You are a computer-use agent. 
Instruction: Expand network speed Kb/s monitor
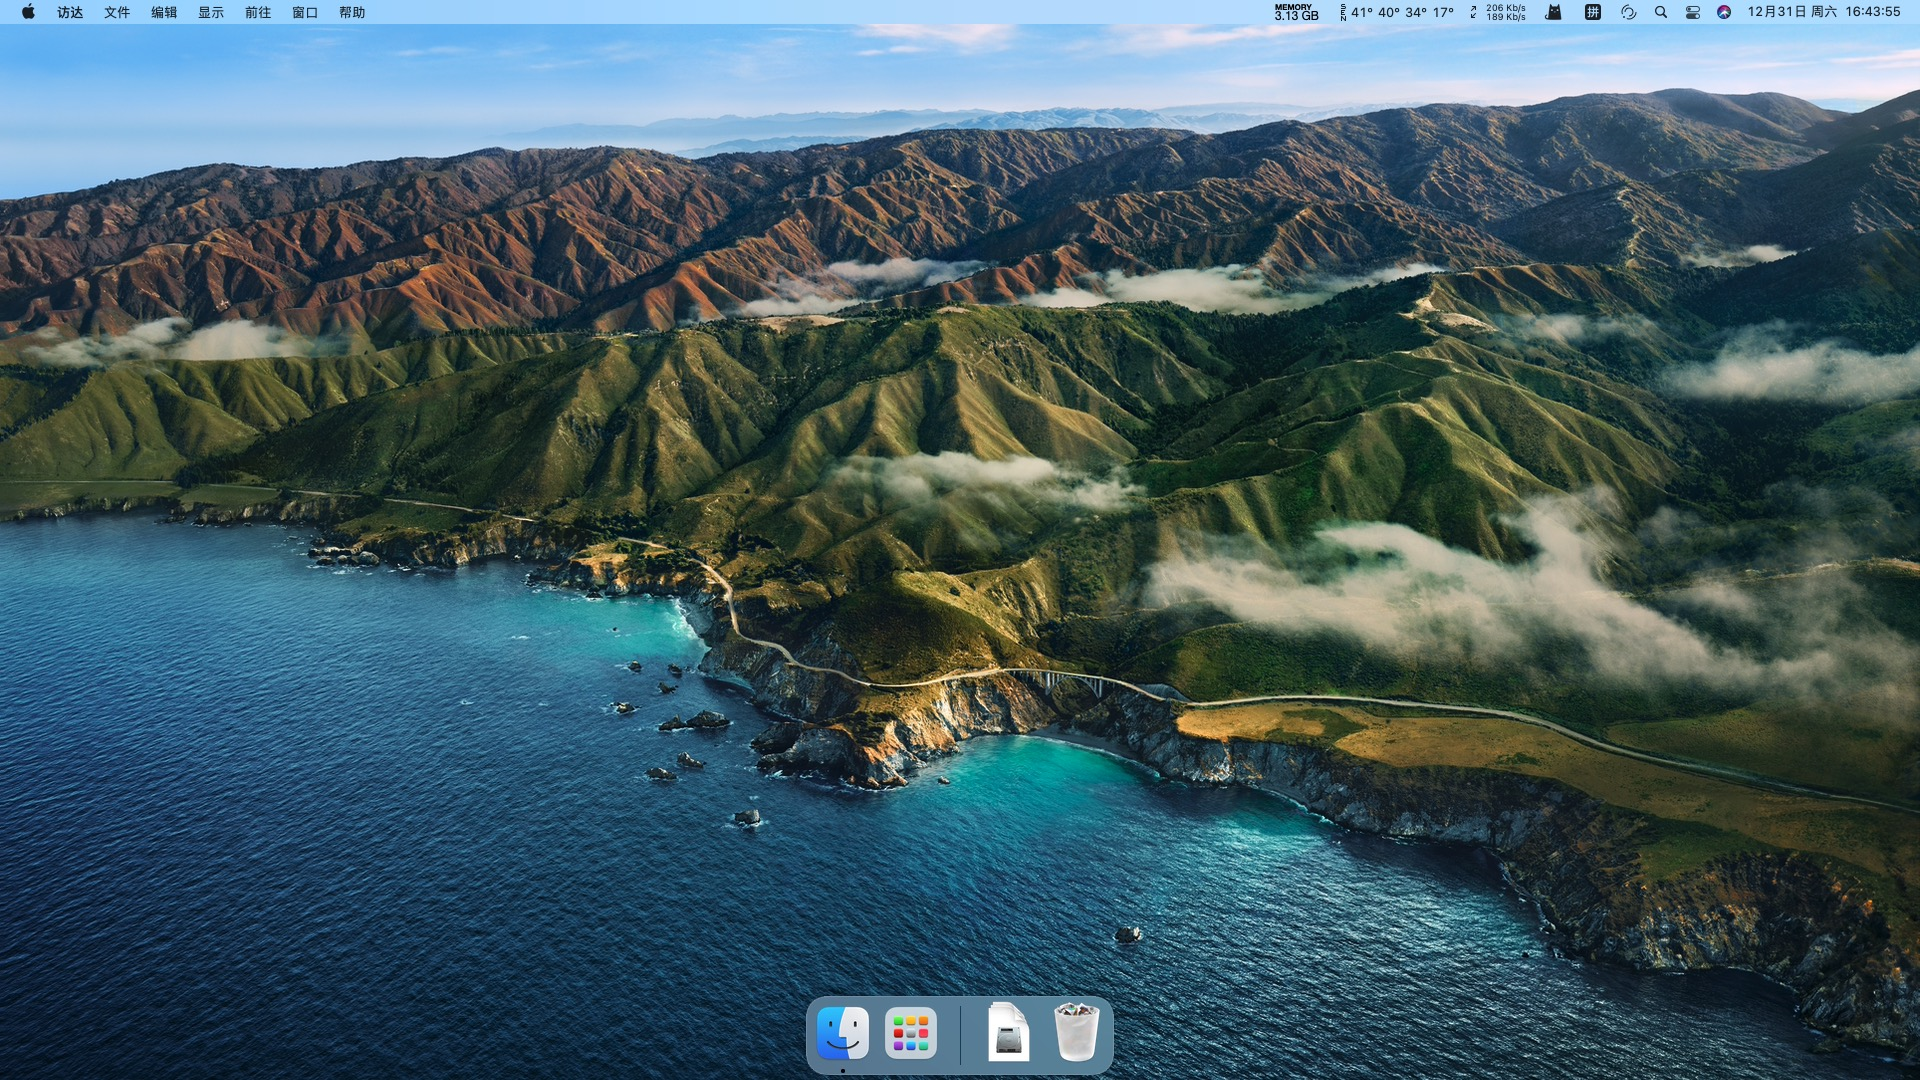point(1498,12)
